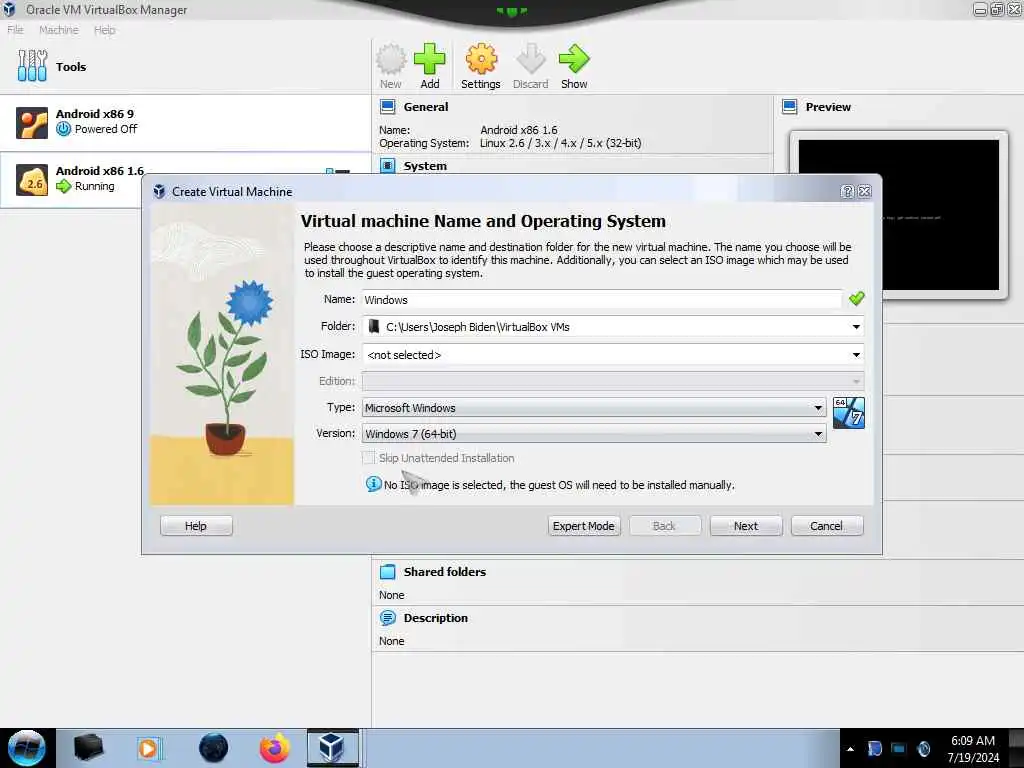The image size is (1024, 768).
Task: Click the Running status text
Action: point(95,186)
